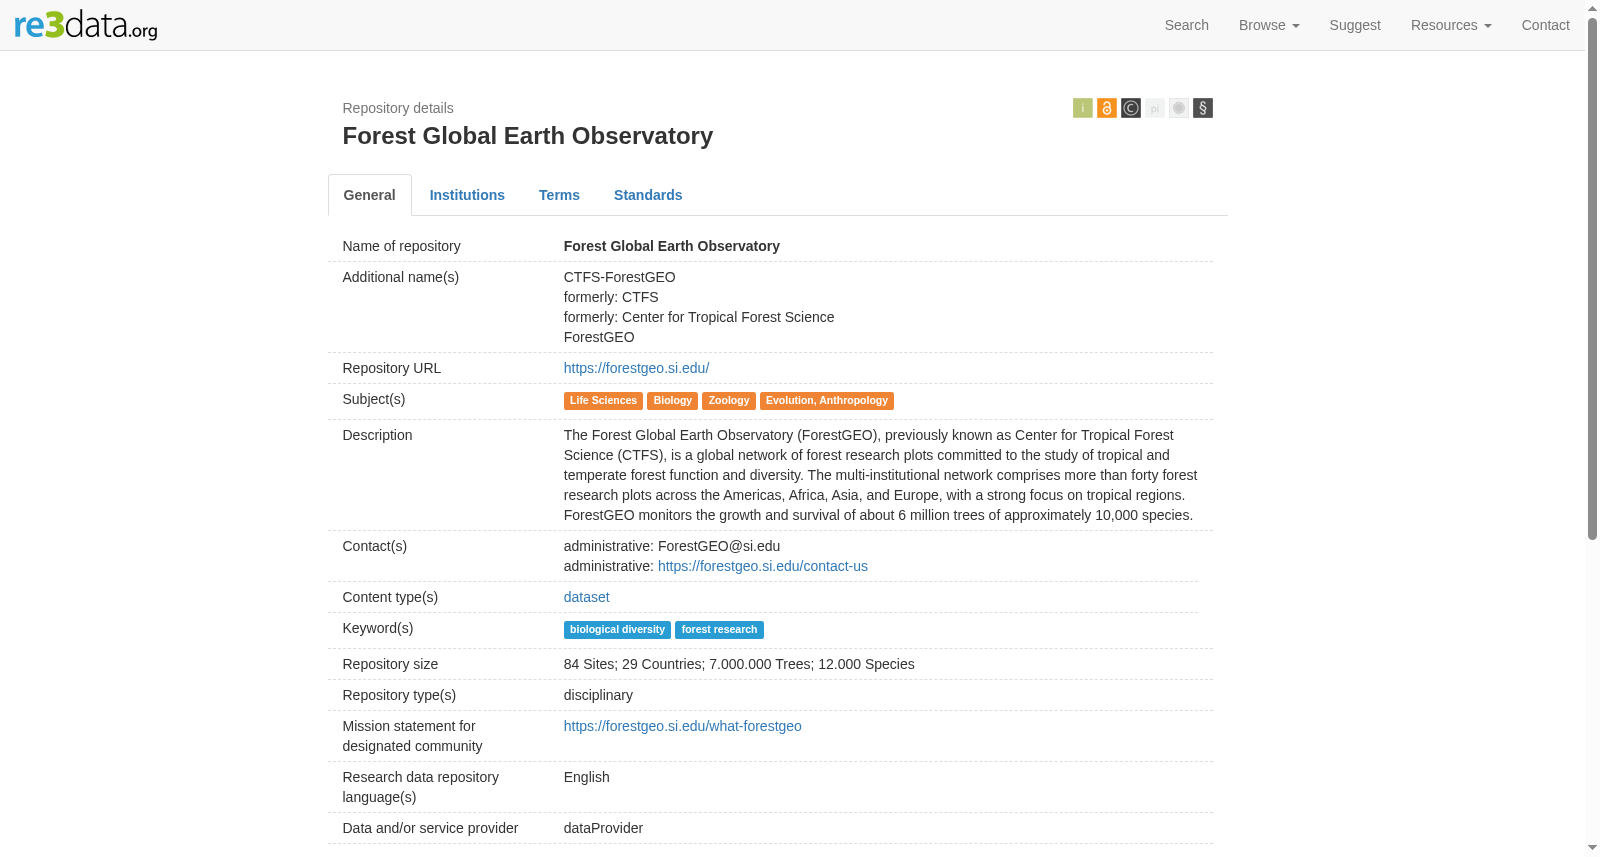This screenshot has height=857, width=1600.
Task: Click the greyed-out certificate seal badge
Action: click(1178, 108)
